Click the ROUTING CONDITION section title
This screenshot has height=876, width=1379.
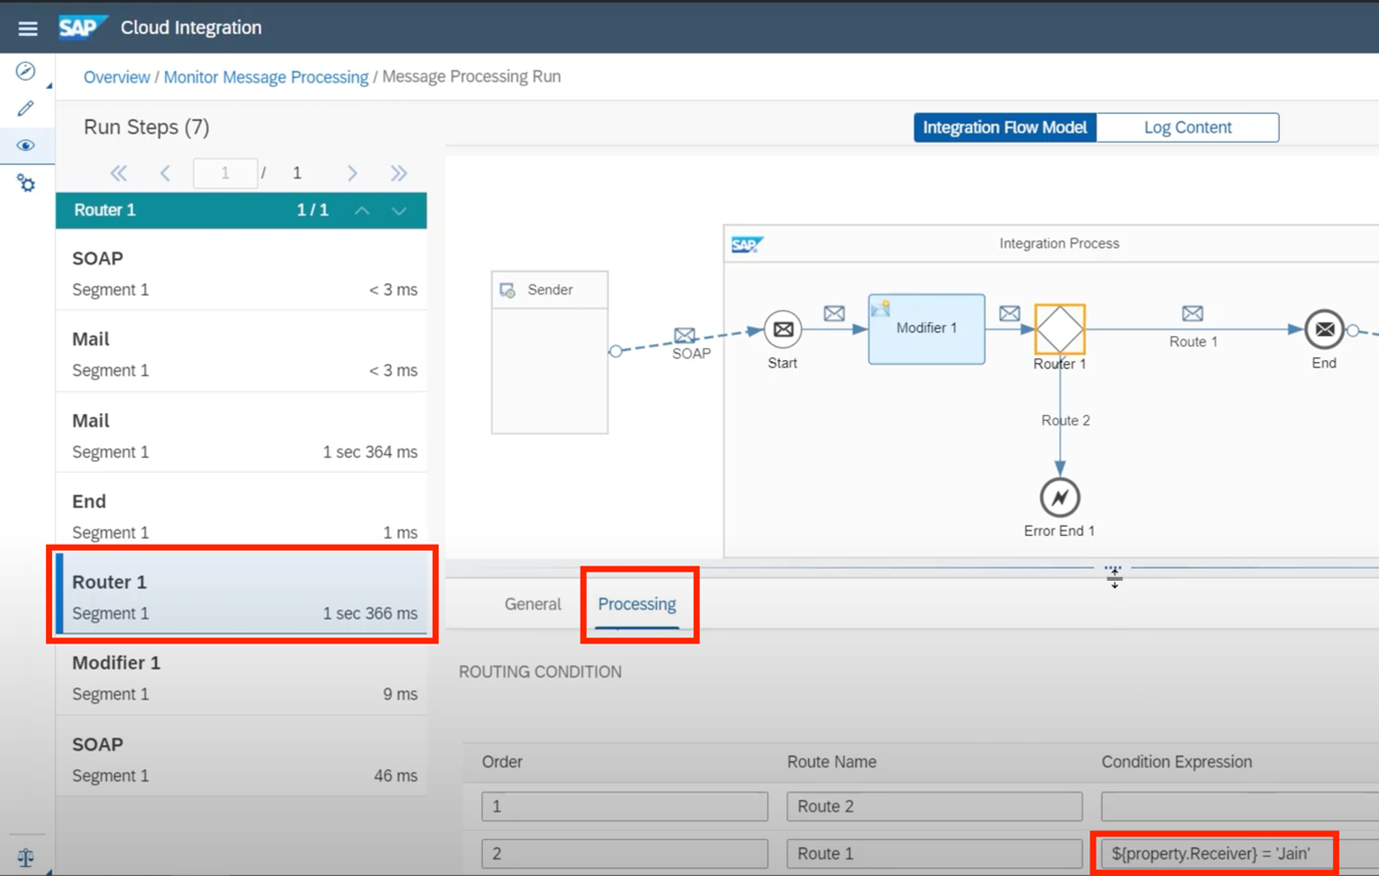540,672
